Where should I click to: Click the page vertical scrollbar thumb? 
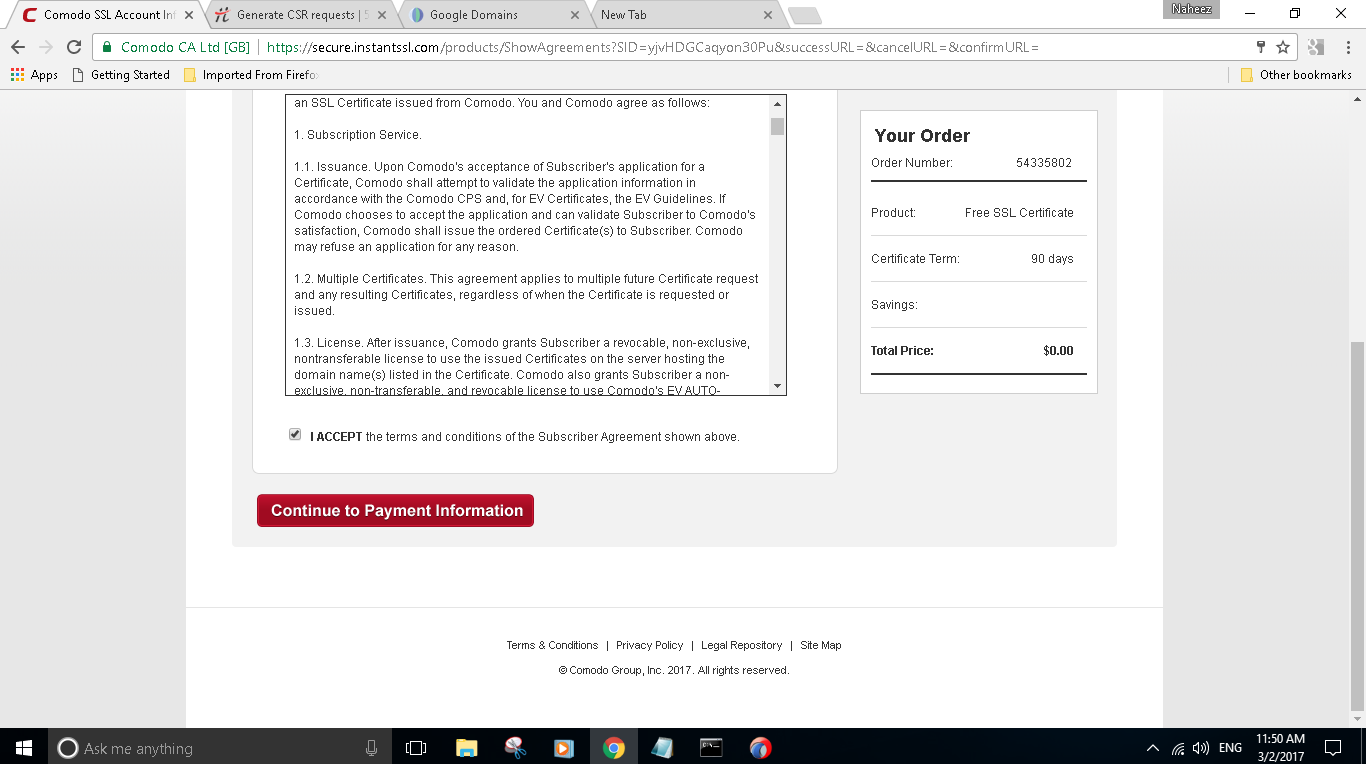pos(1357,525)
